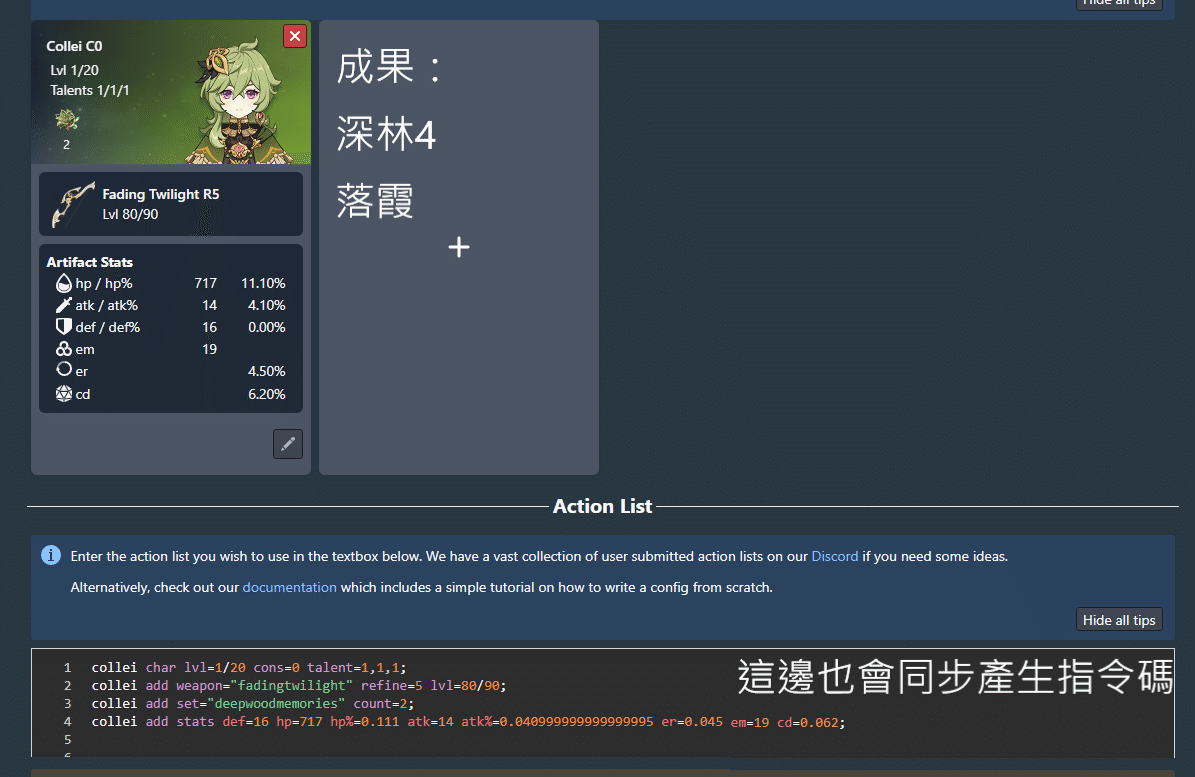This screenshot has height=777, width=1195.
Task: Add a new character with the plus sign
Action: pyautogui.click(x=459, y=247)
